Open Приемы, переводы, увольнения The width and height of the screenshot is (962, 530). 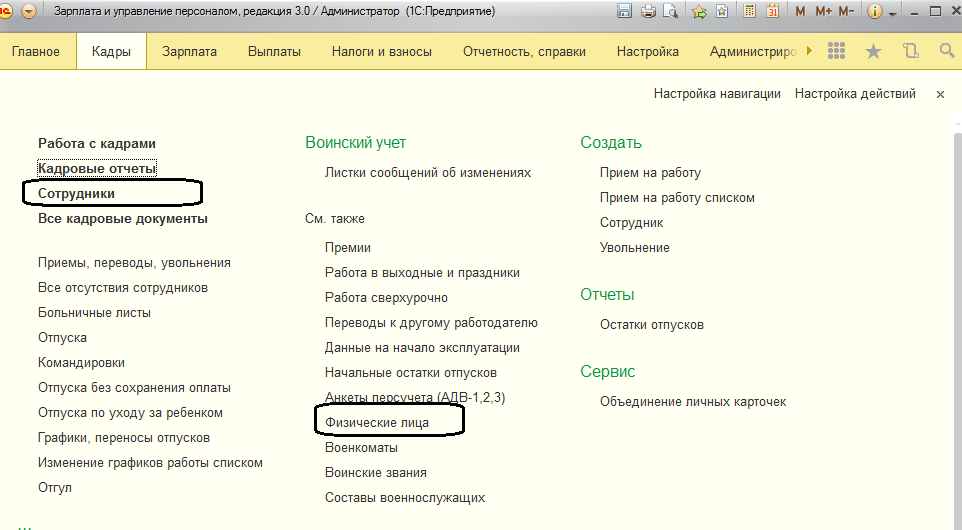coord(134,263)
